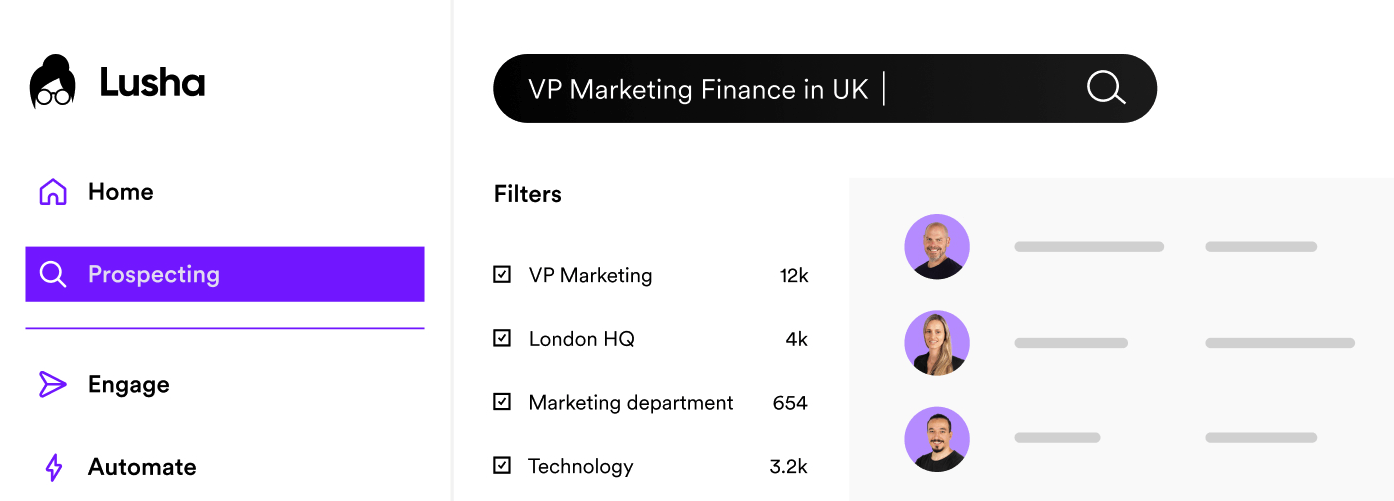Click the Automate lightning bolt icon
The height and width of the screenshot is (501, 1394).
pos(53,467)
